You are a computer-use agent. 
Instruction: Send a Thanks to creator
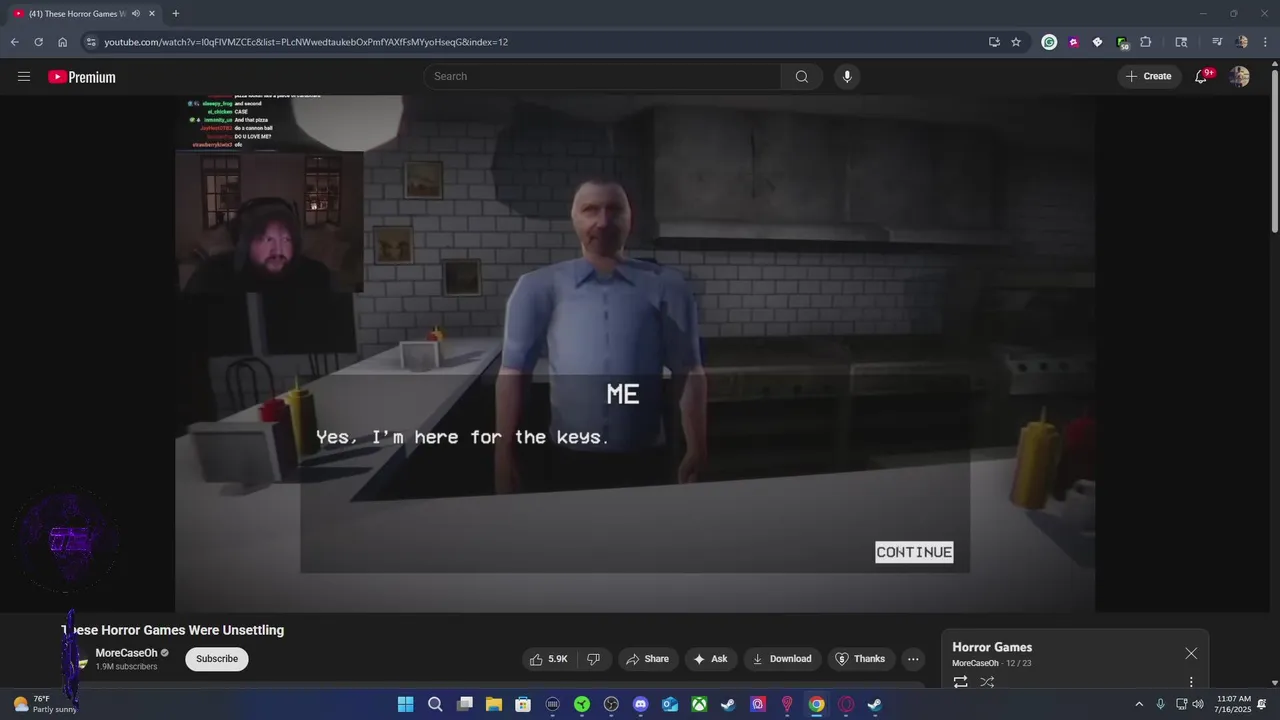pos(860,659)
